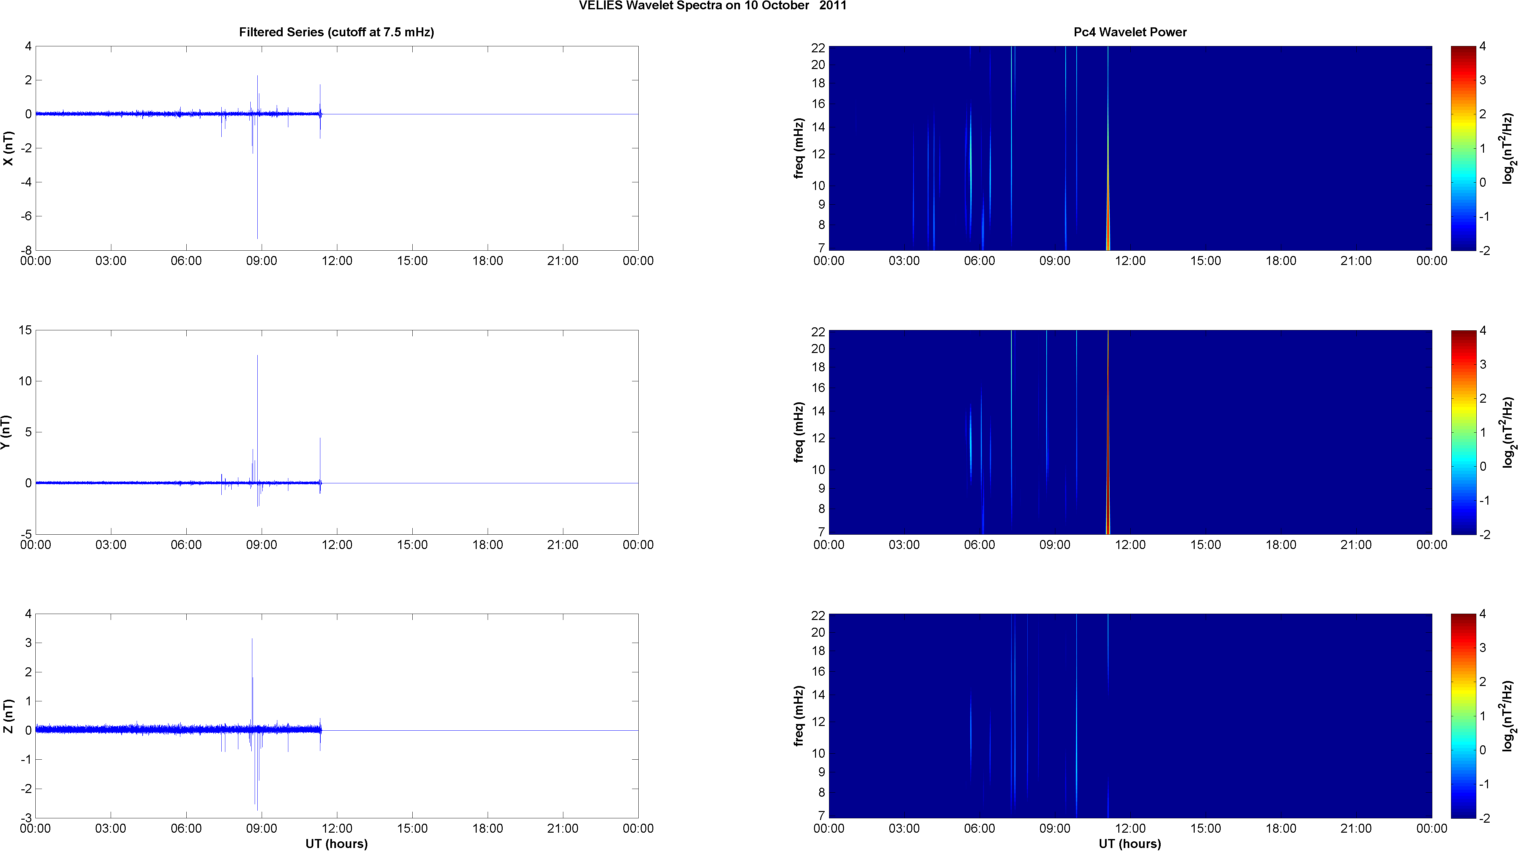This screenshot has width=1518, height=851.
Task: Click the VELIES Wavelet Spectra main title
Action: pyautogui.click(x=712, y=6)
